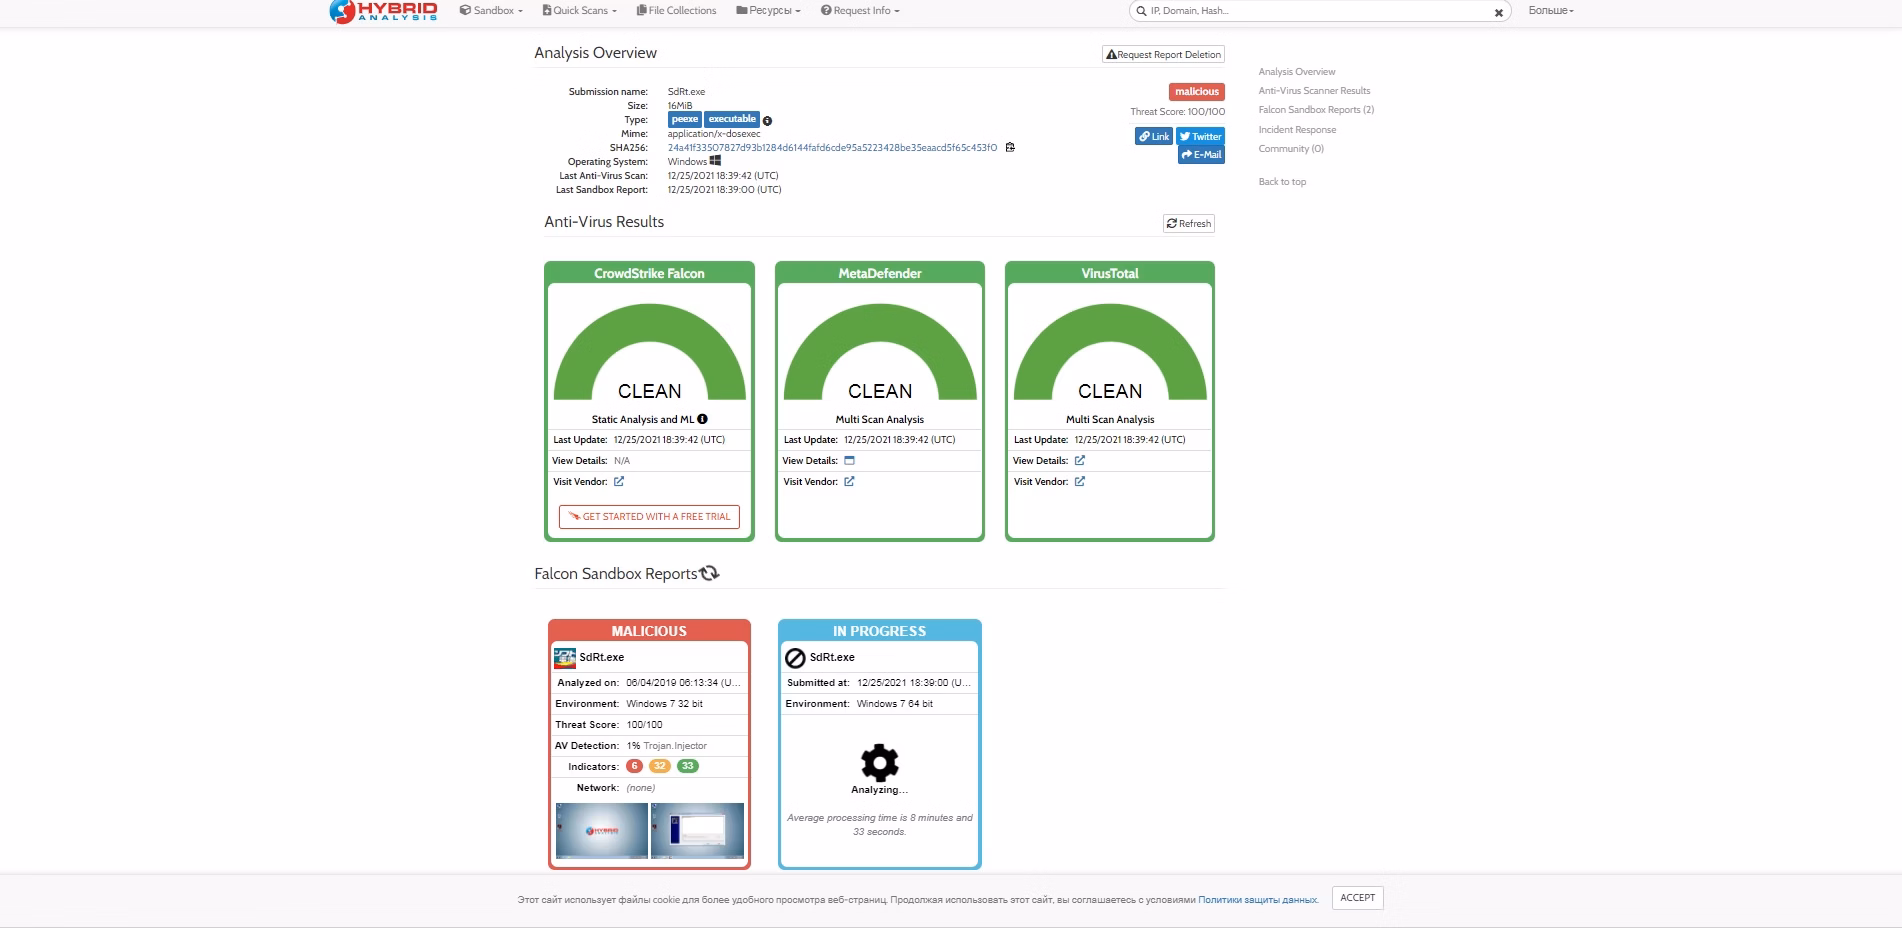This screenshot has height=928, width=1902.
Task: Open VirusTotal View Details icon
Action: [1080, 461]
